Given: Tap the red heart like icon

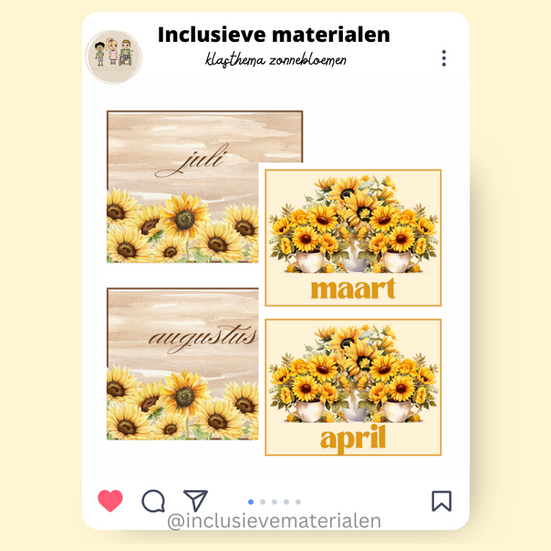Looking at the screenshot, I should (x=110, y=500).
